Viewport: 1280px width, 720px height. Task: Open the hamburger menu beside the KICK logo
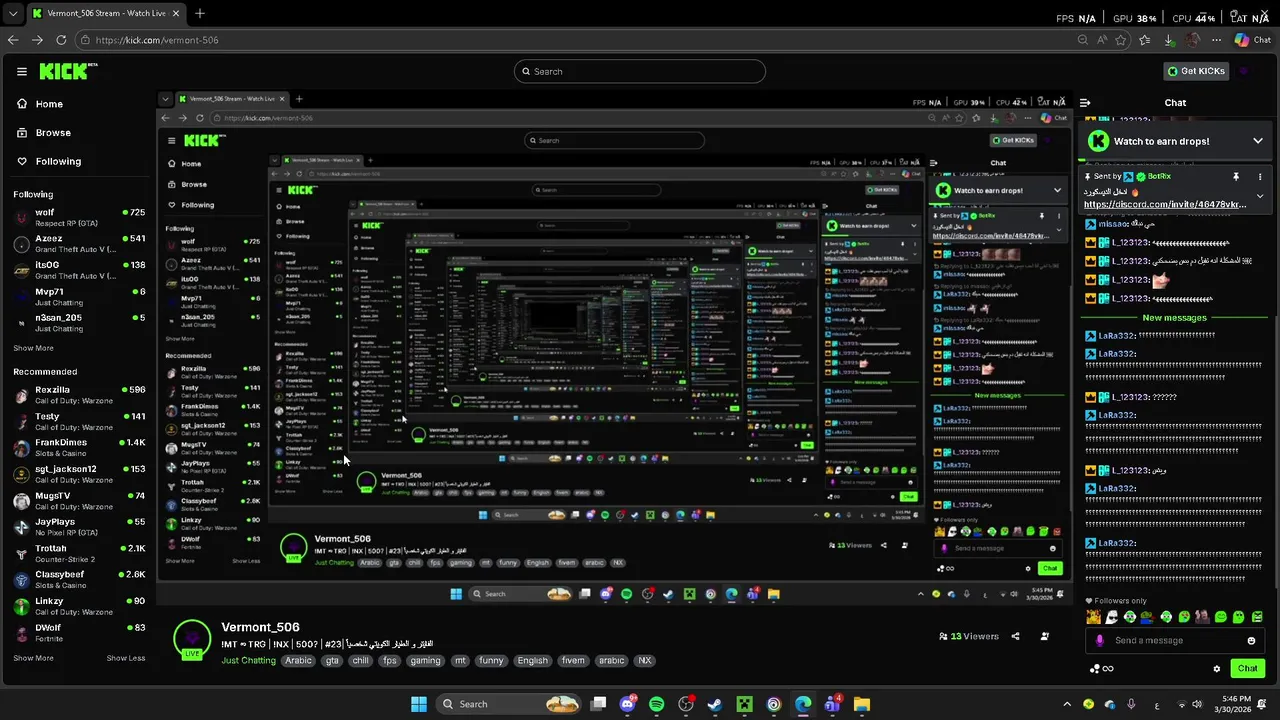coord(22,72)
